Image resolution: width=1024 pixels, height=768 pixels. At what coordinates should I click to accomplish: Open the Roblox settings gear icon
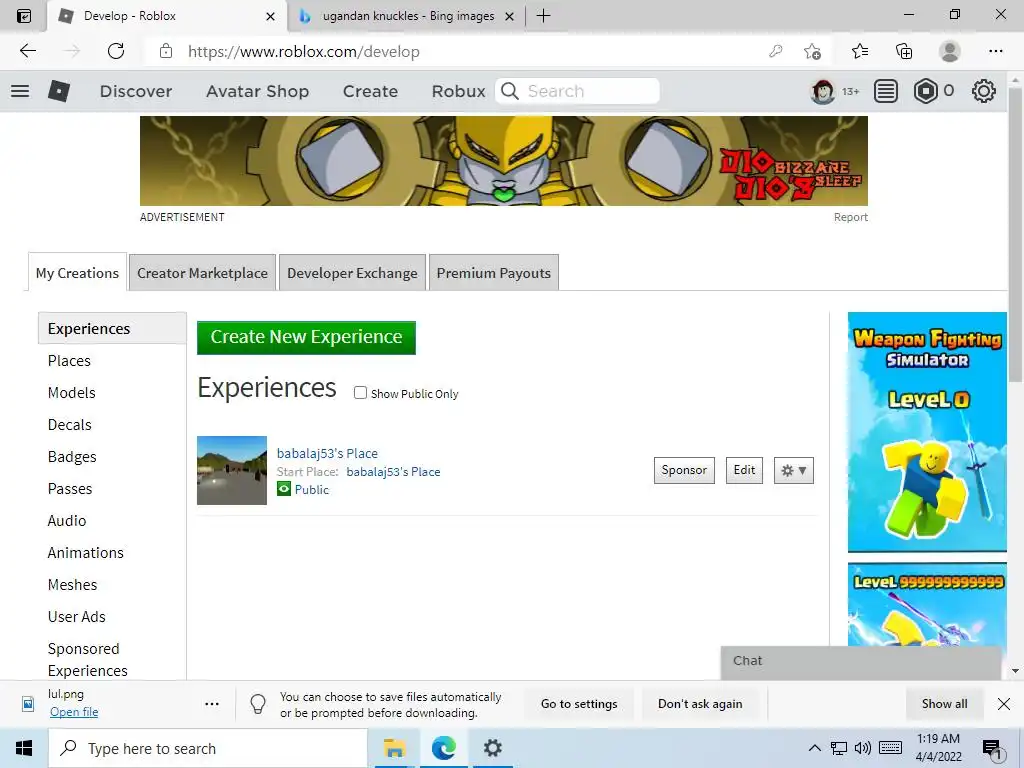point(984,91)
